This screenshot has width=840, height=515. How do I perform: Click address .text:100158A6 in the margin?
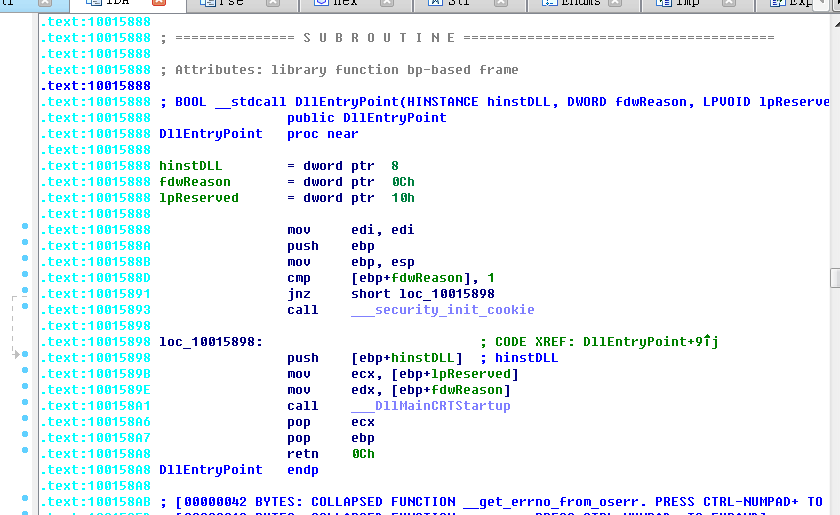click(x=96, y=422)
